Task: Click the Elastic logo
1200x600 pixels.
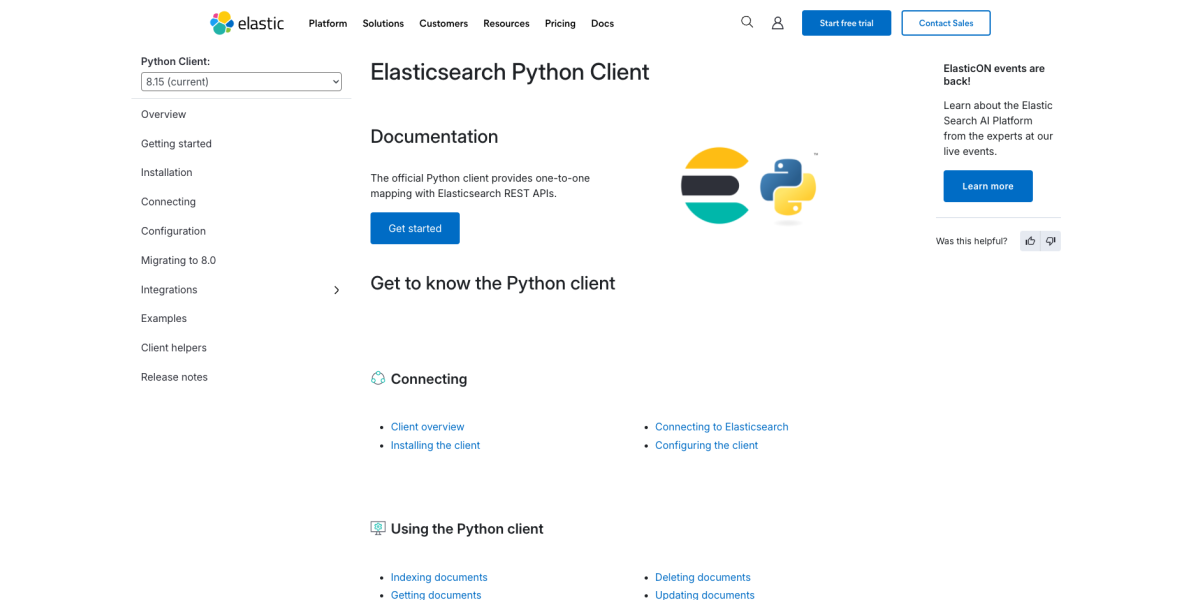Action: (246, 22)
